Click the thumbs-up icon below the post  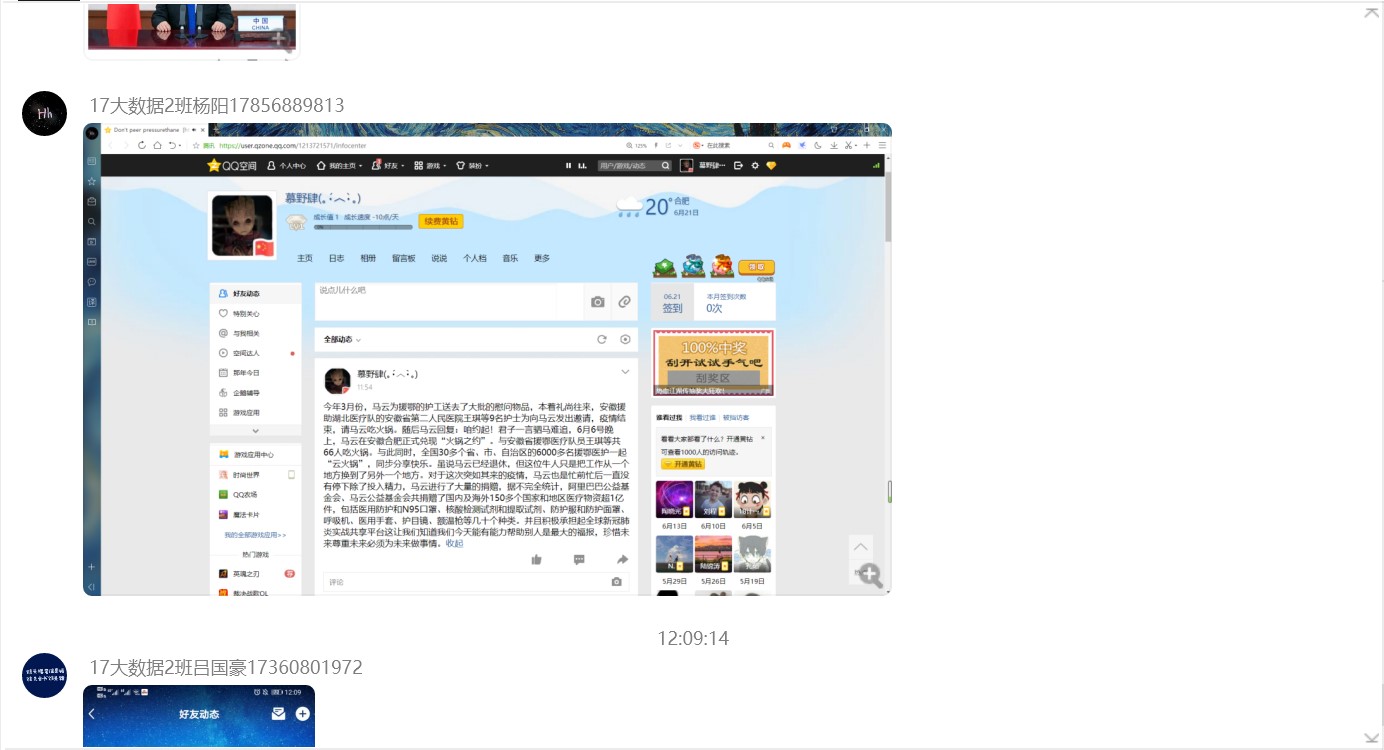(536, 559)
